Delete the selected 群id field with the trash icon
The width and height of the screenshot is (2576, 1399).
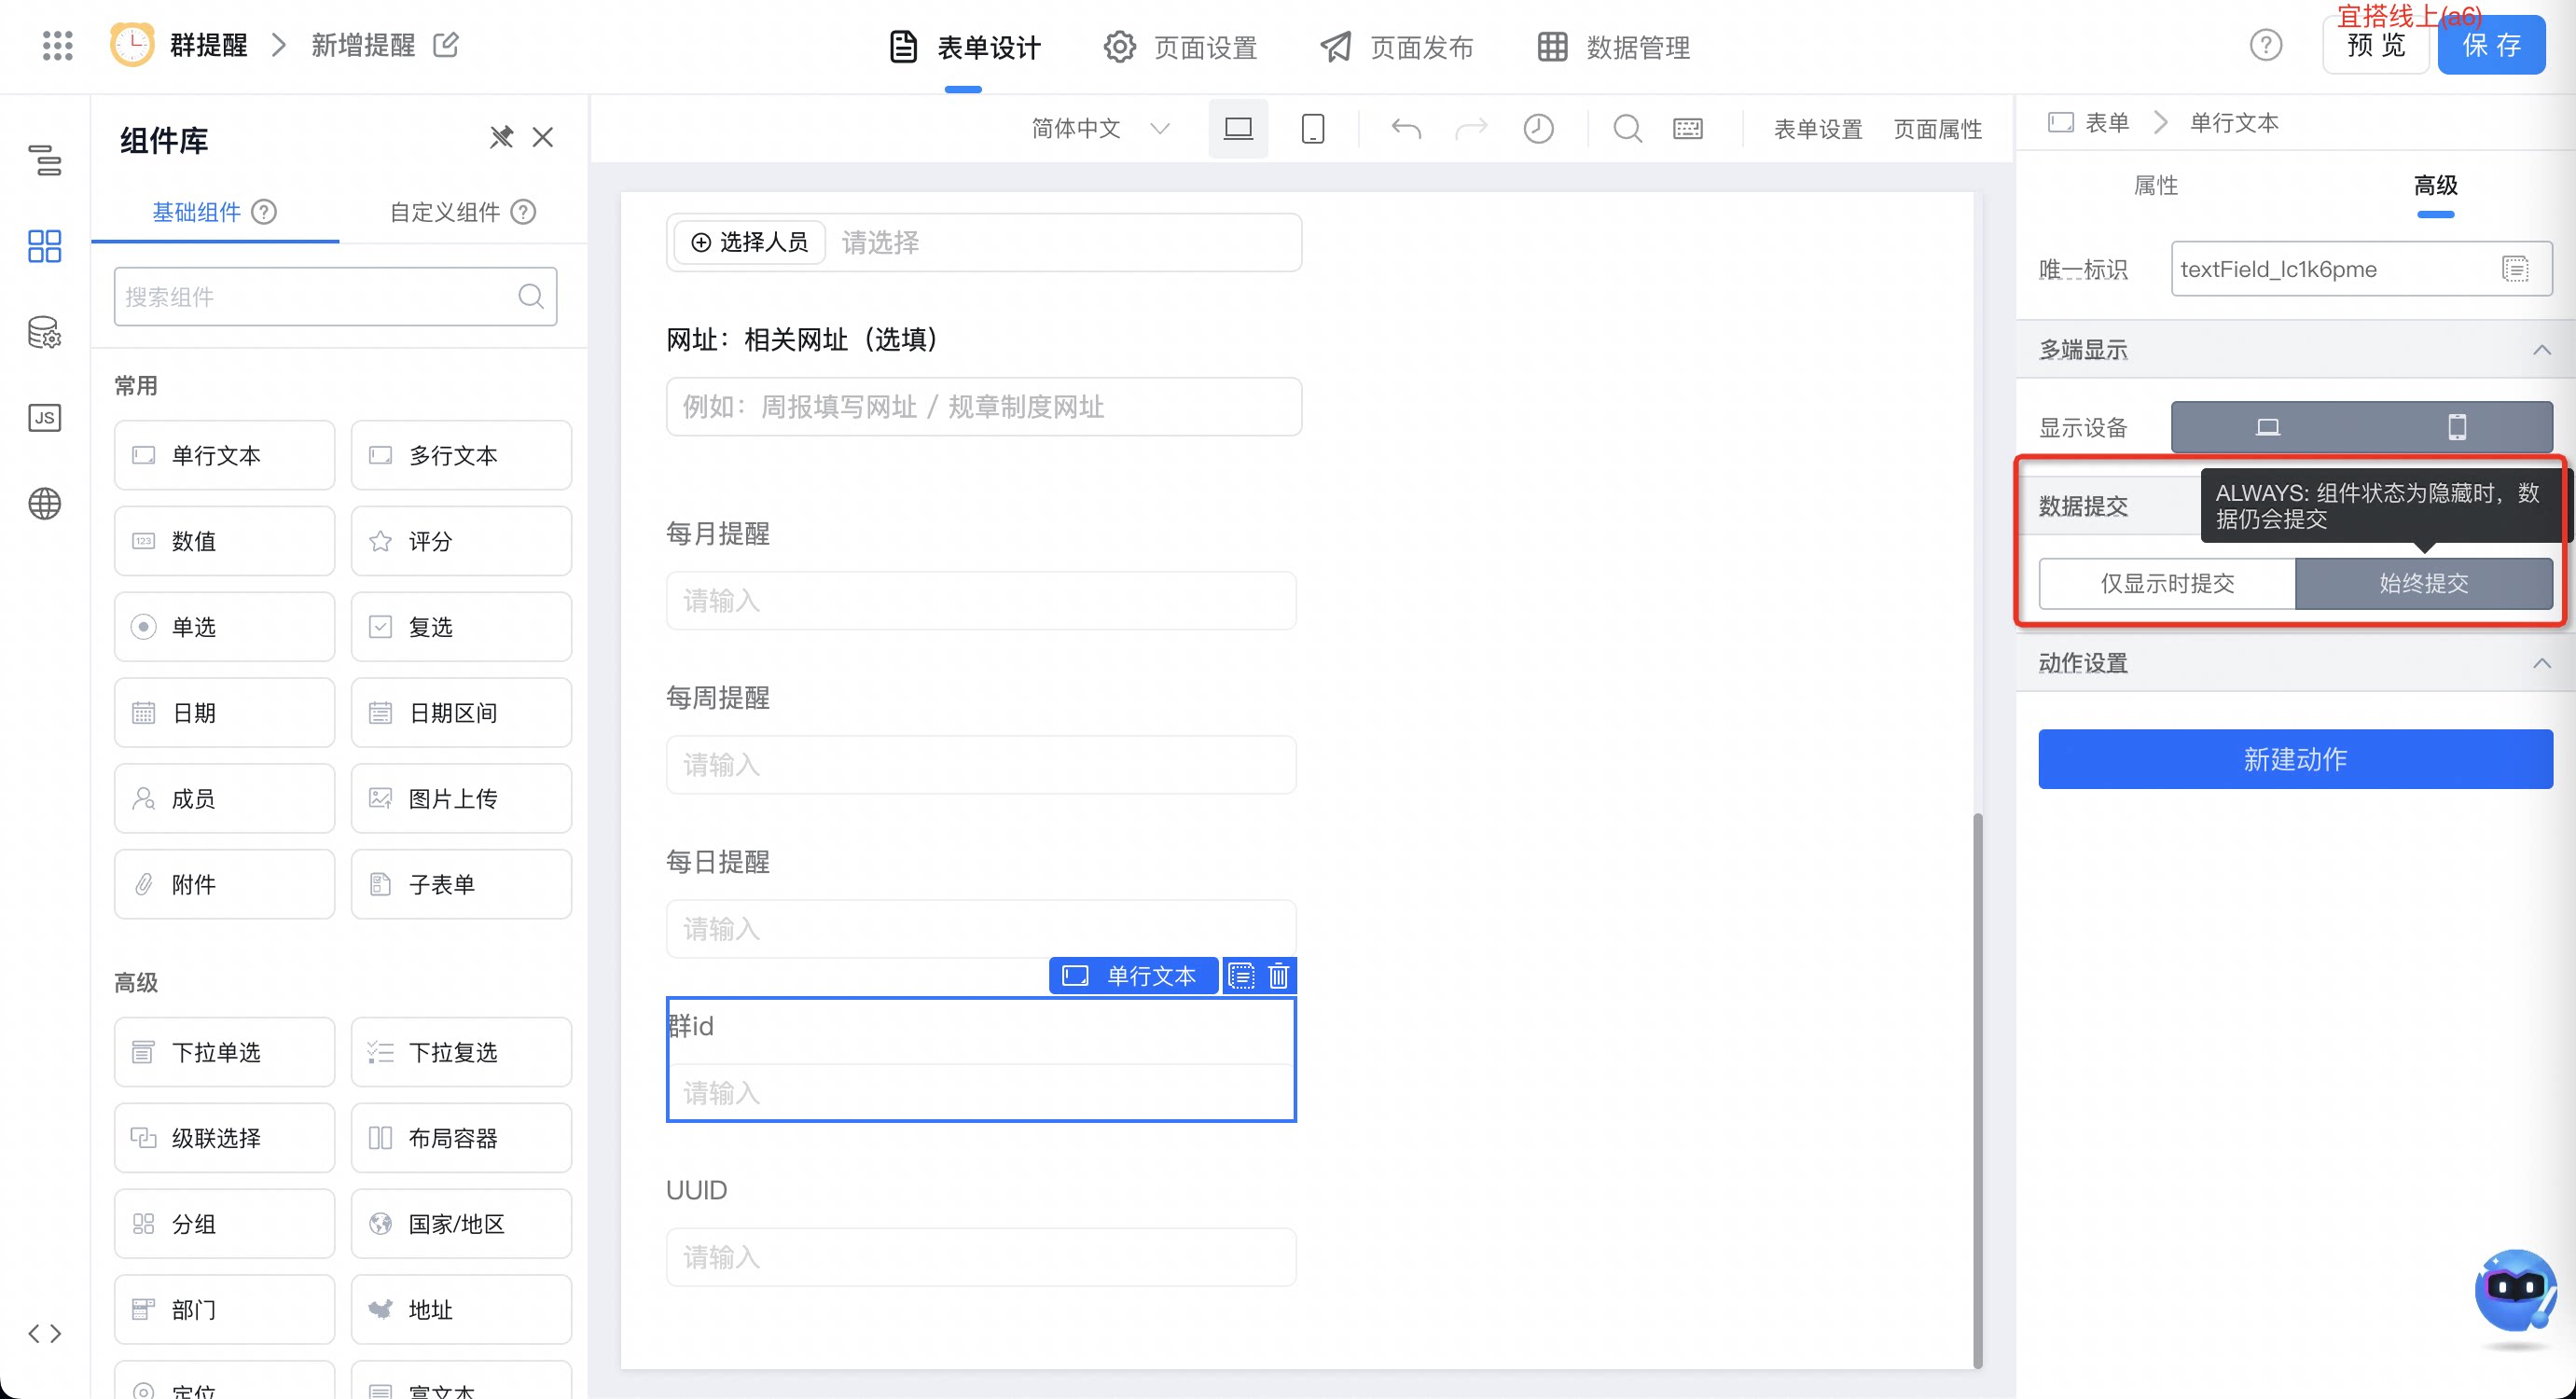(x=1278, y=976)
